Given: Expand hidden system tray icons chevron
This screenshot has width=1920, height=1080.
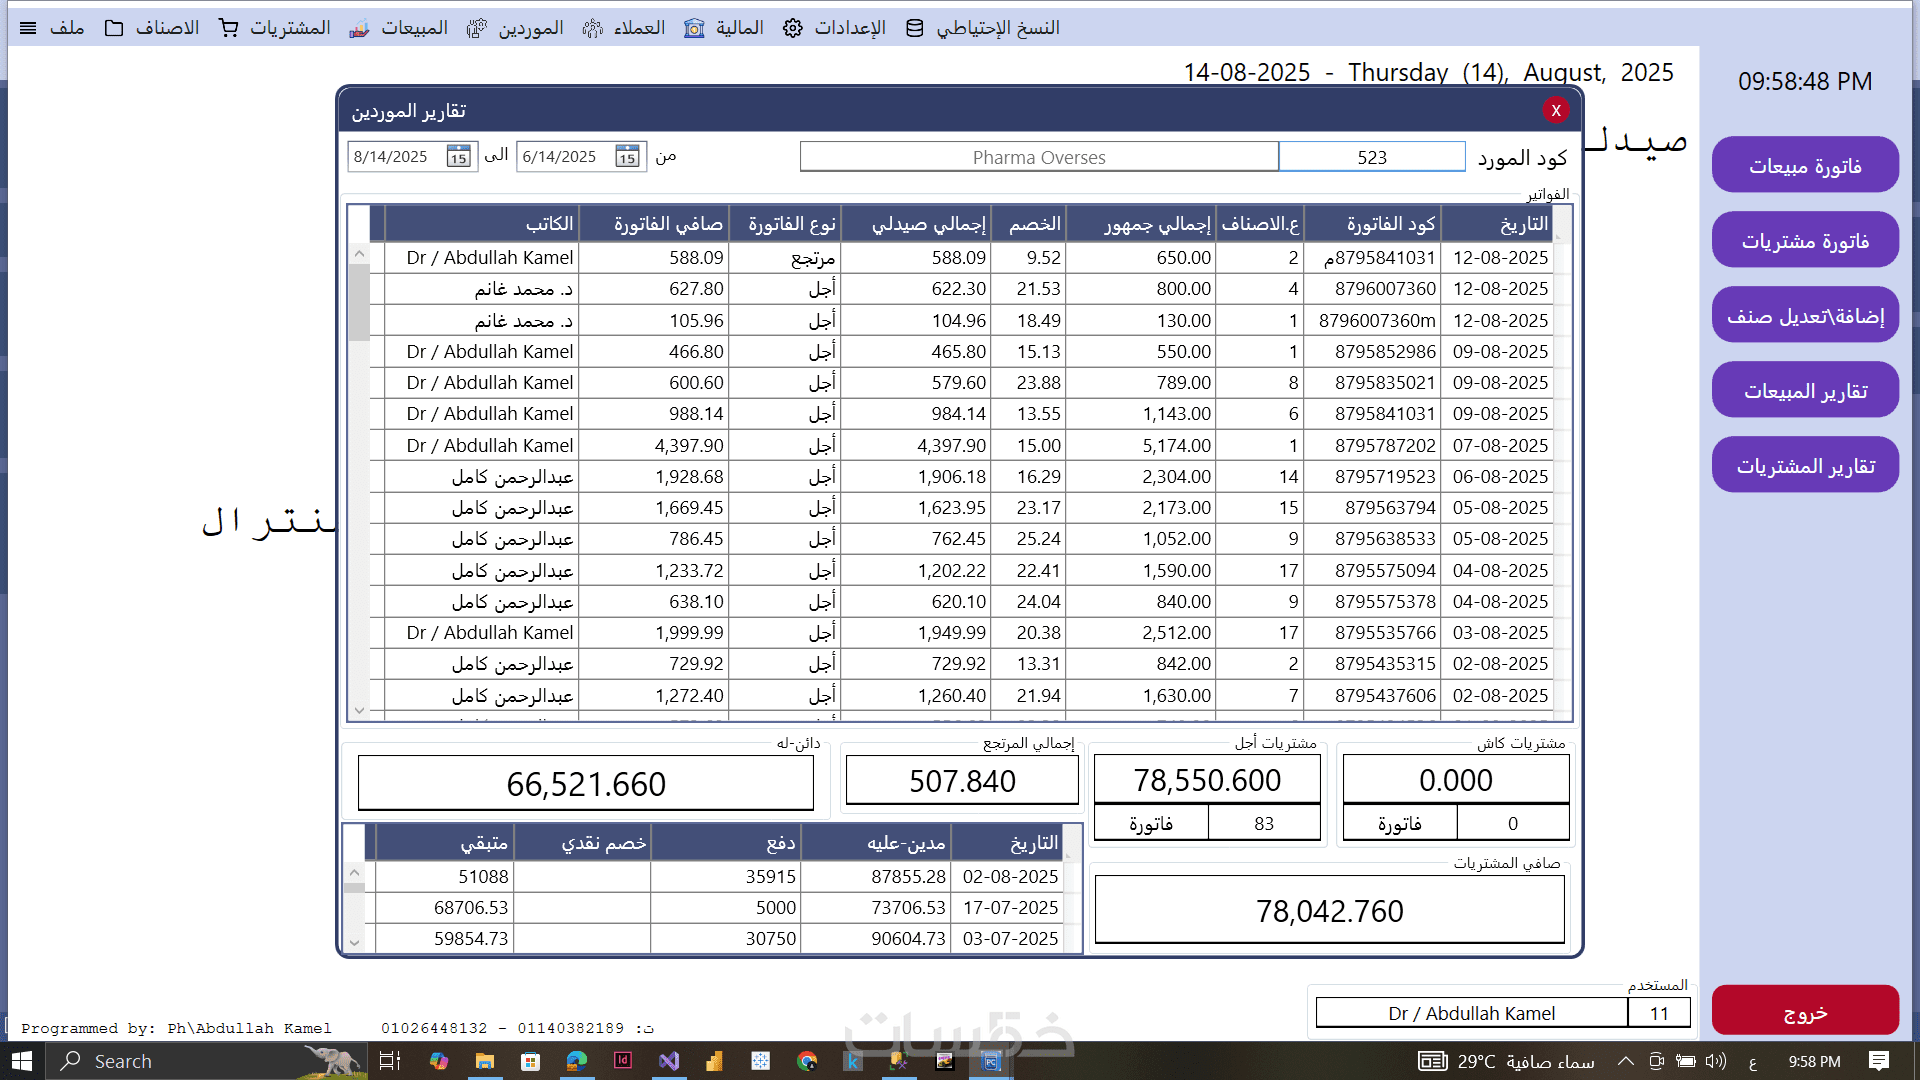Looking at the screenshot, I should click(x=1625, y=1061).
